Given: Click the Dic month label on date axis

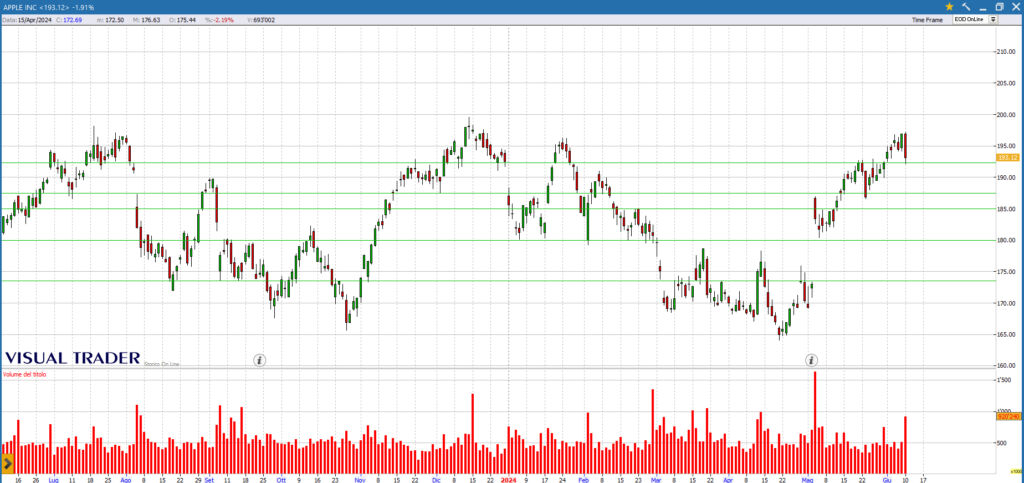Looking at the screenshot, I should coord(436,479).
